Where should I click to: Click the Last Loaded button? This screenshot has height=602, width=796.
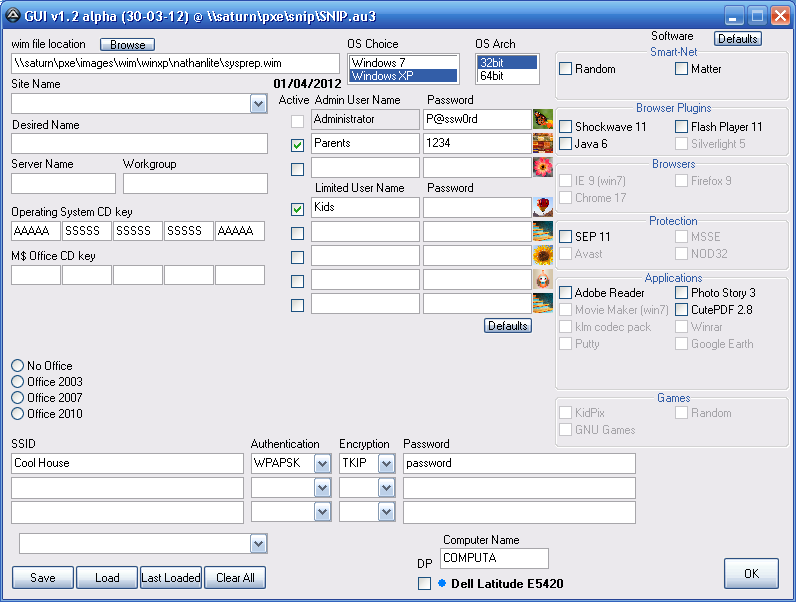click(x=171, y=578)
